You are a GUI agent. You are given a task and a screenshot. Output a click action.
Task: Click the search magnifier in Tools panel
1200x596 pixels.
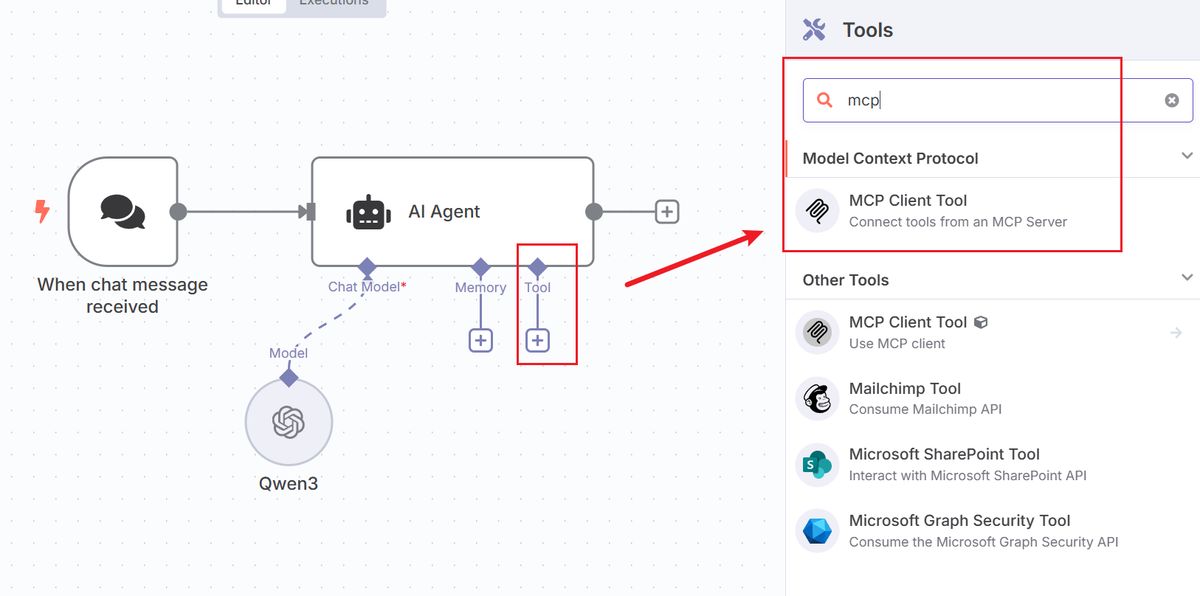824,100
